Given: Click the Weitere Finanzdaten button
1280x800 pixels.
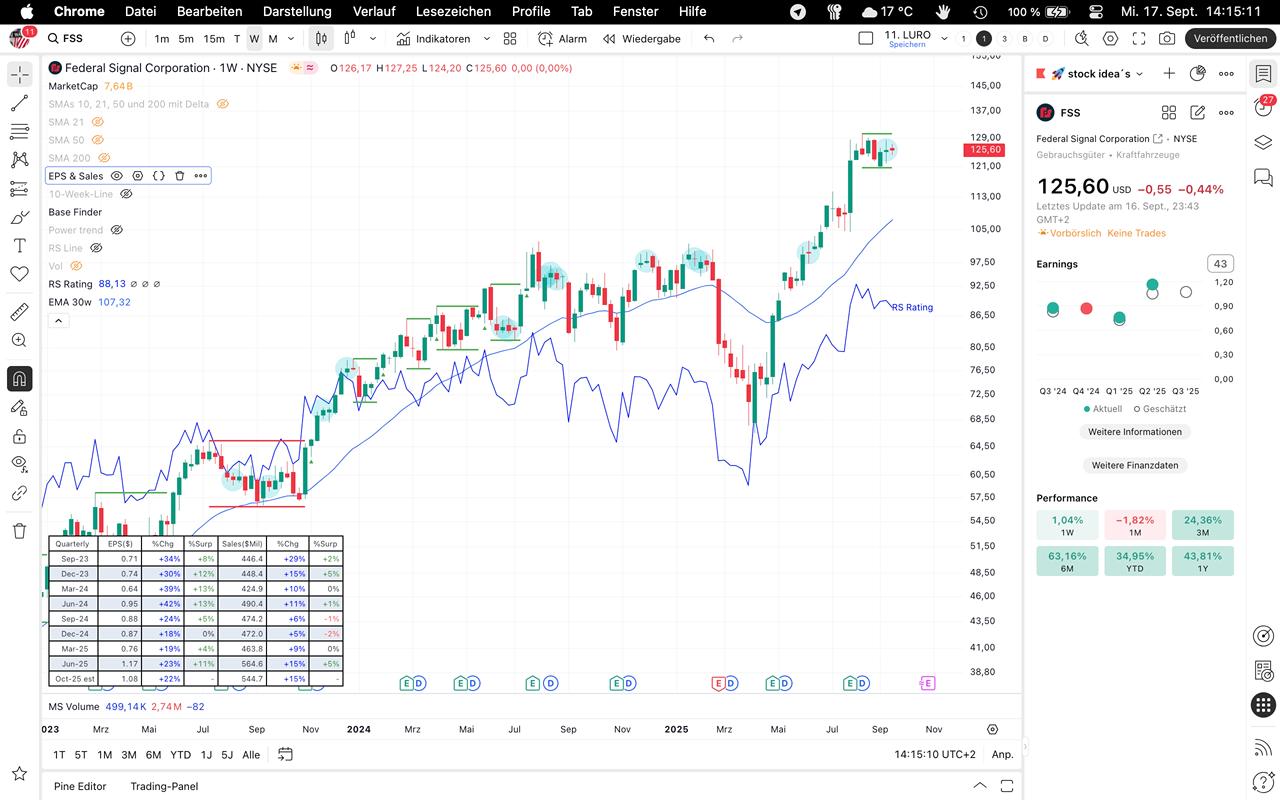Looking at the screenshot, I should click(1134, 465).
